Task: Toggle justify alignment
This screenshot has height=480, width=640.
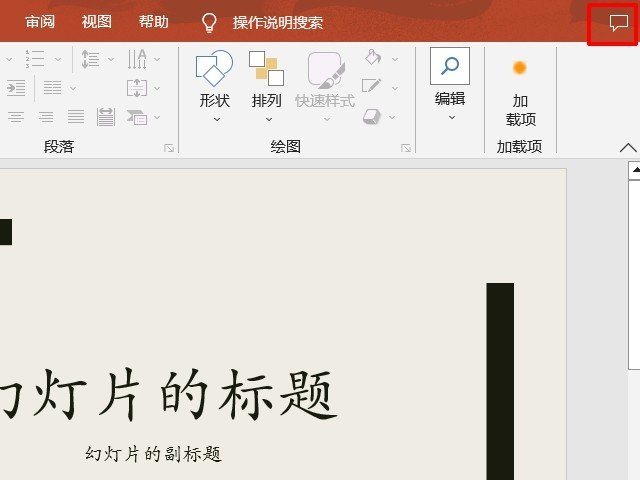Action: click(x=76, y=117)
